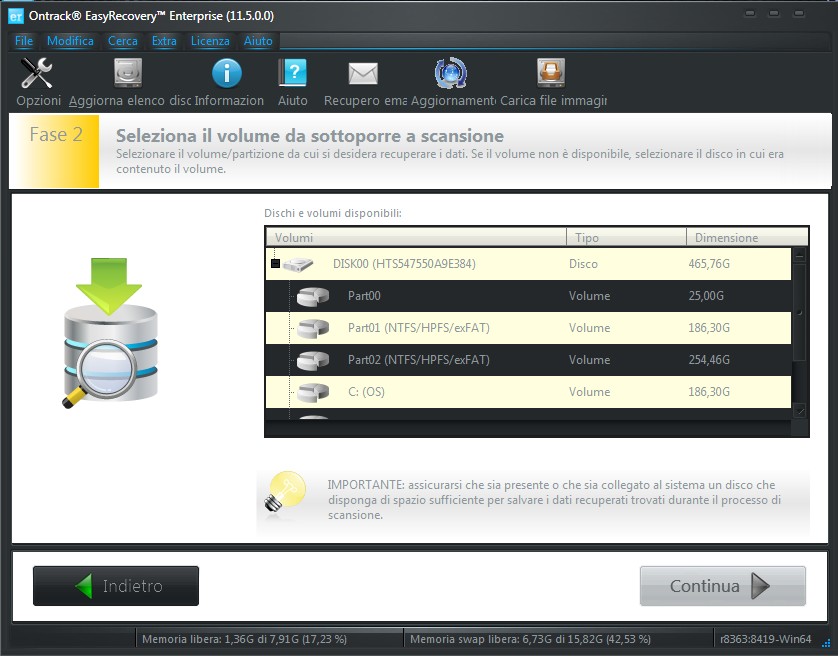Click the volume list scrollbar down arrow
Viewport: 838px width, 656px height.
pos(800,411)
